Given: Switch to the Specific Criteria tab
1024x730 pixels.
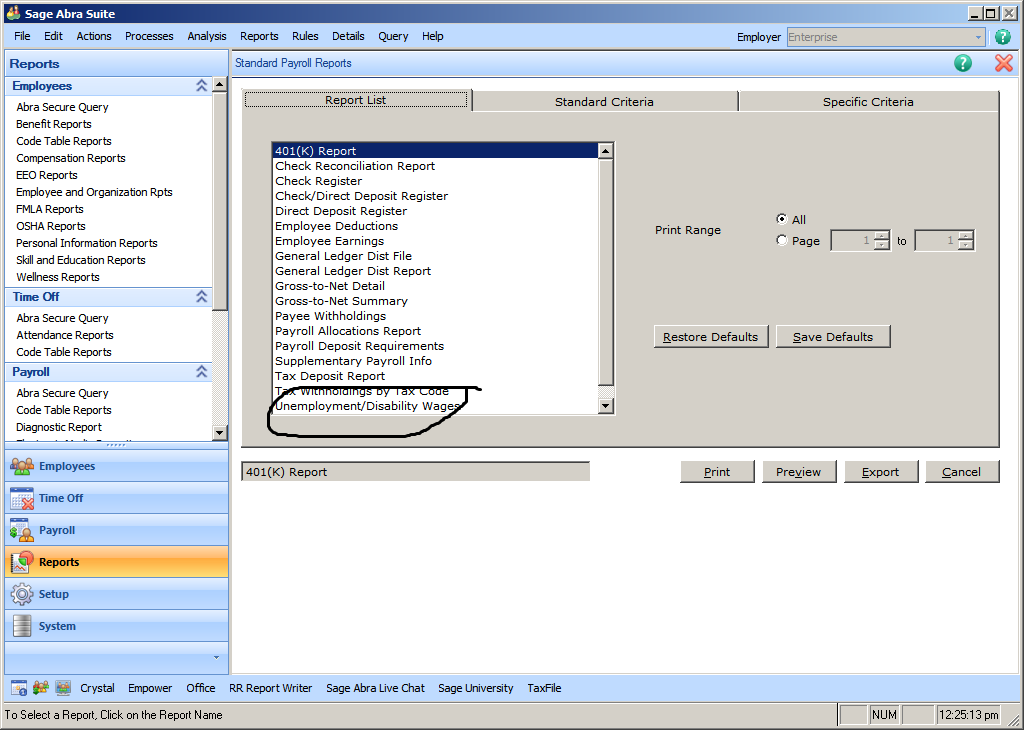Looking at the screenshot, I should pyautogui.click(x=868, y=102).
